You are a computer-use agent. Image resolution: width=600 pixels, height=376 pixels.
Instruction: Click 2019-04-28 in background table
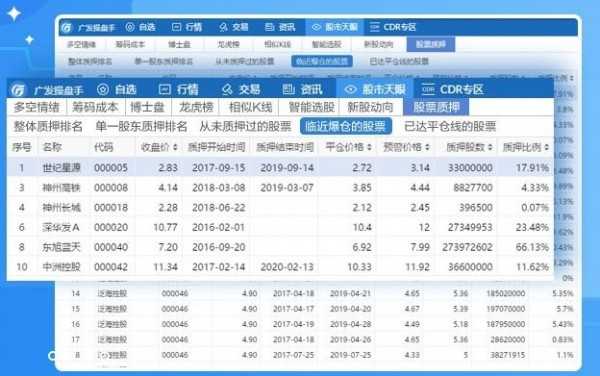350,324
